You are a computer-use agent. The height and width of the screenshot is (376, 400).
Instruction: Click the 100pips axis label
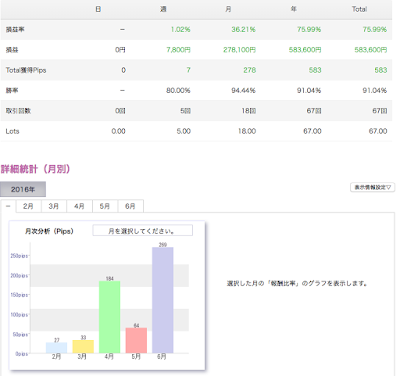point(19,315)
